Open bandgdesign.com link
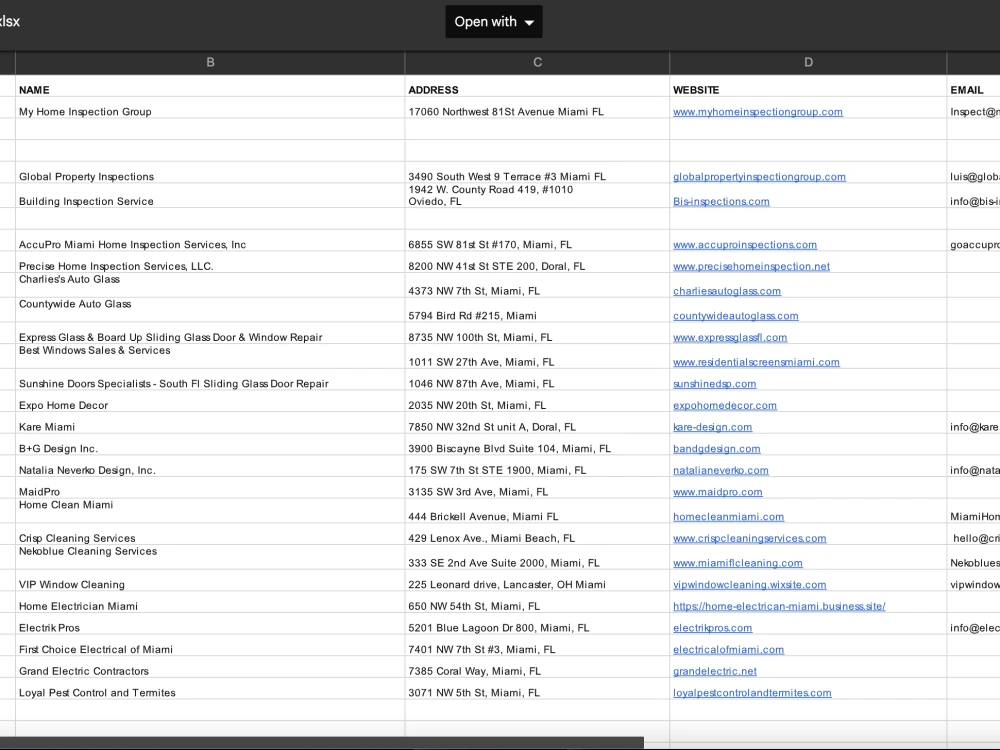1000x750 pixels. tap(717, 450)
